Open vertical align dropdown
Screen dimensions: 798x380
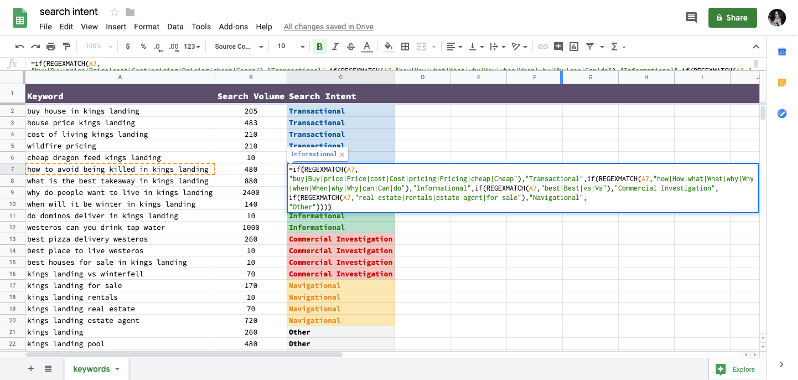[x=476, y=47]
